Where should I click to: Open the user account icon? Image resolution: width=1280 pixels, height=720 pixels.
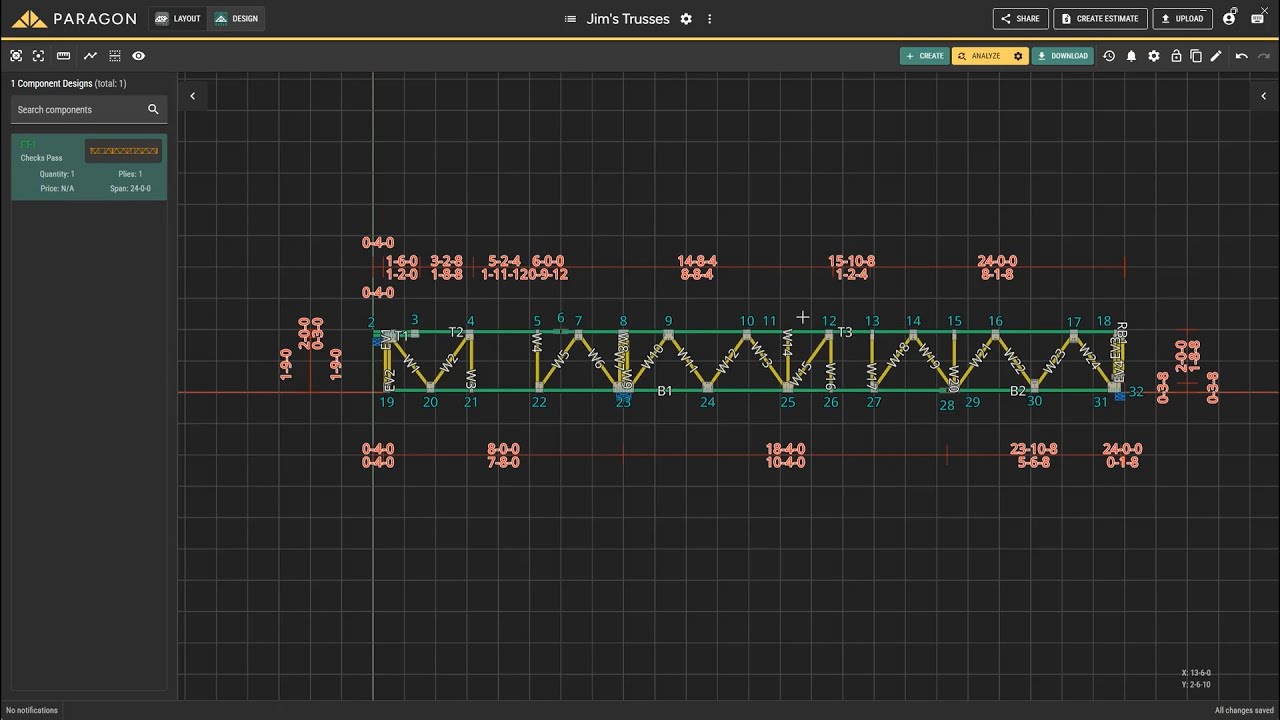click(x=1229, y=18)
